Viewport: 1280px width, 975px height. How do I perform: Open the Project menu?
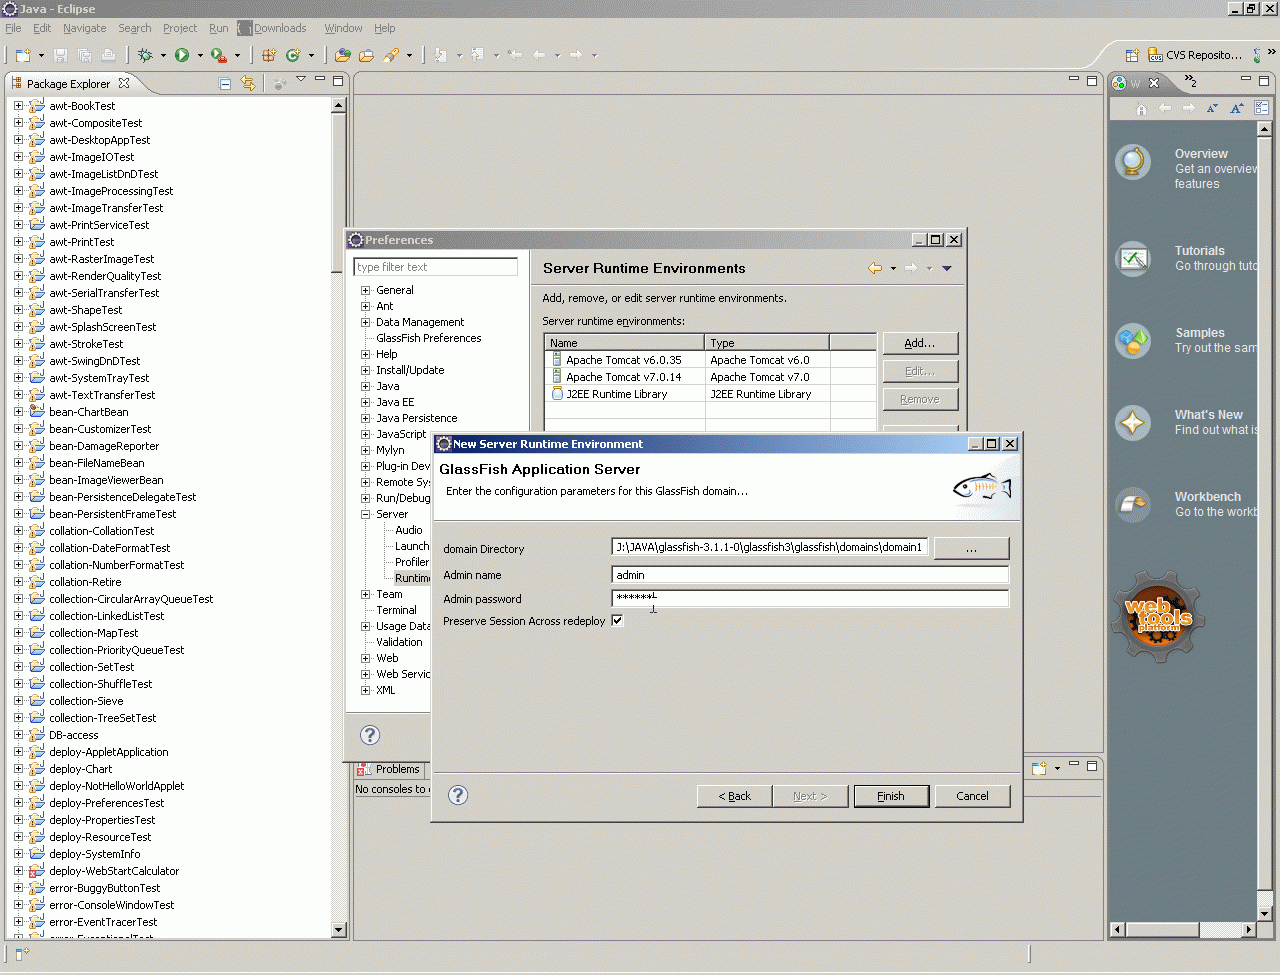[180, 28]
